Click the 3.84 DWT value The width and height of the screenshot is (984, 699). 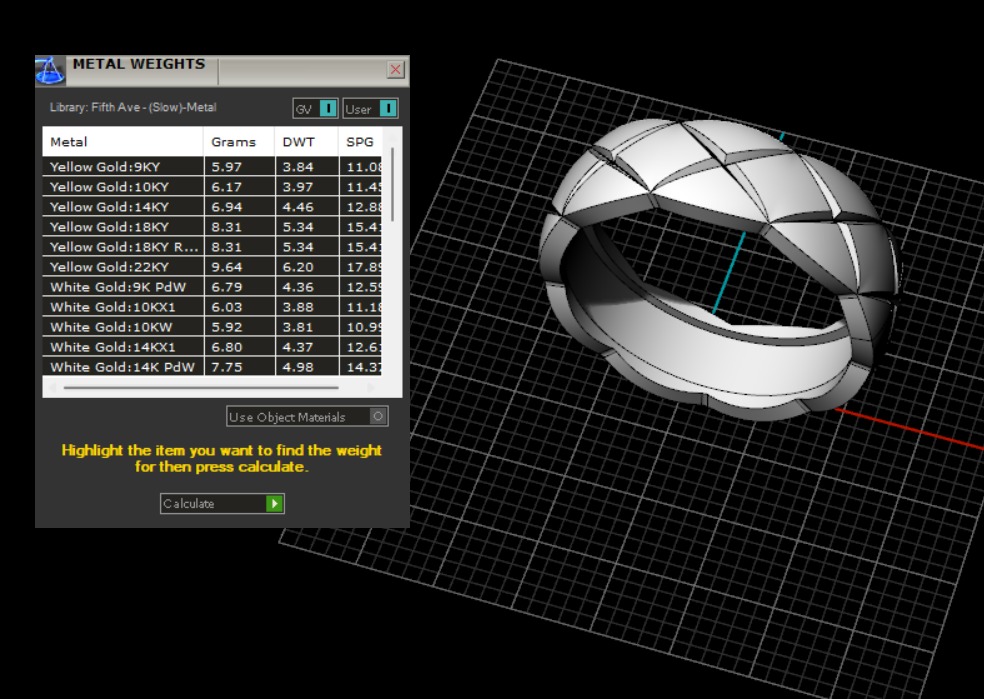(297, 167)
